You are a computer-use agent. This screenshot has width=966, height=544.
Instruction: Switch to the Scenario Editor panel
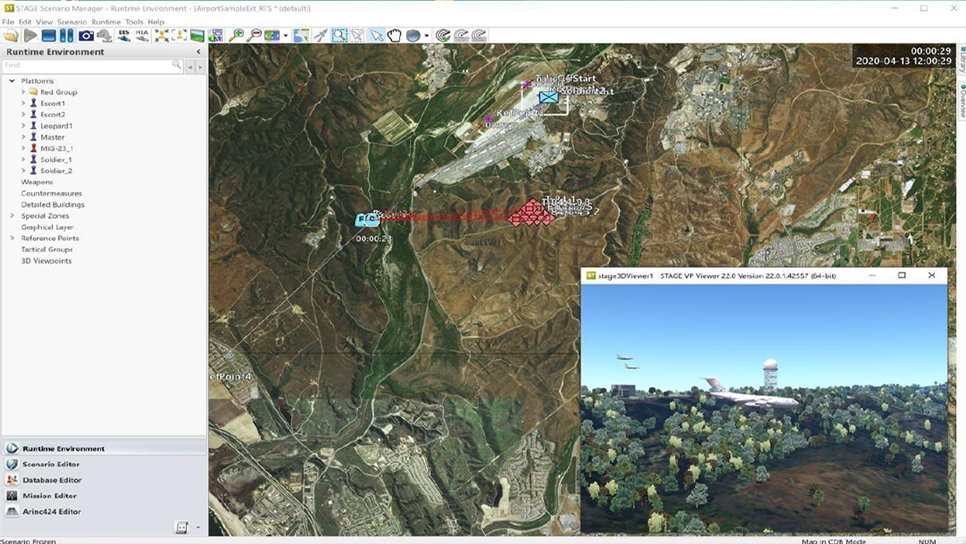click(51, 464)
